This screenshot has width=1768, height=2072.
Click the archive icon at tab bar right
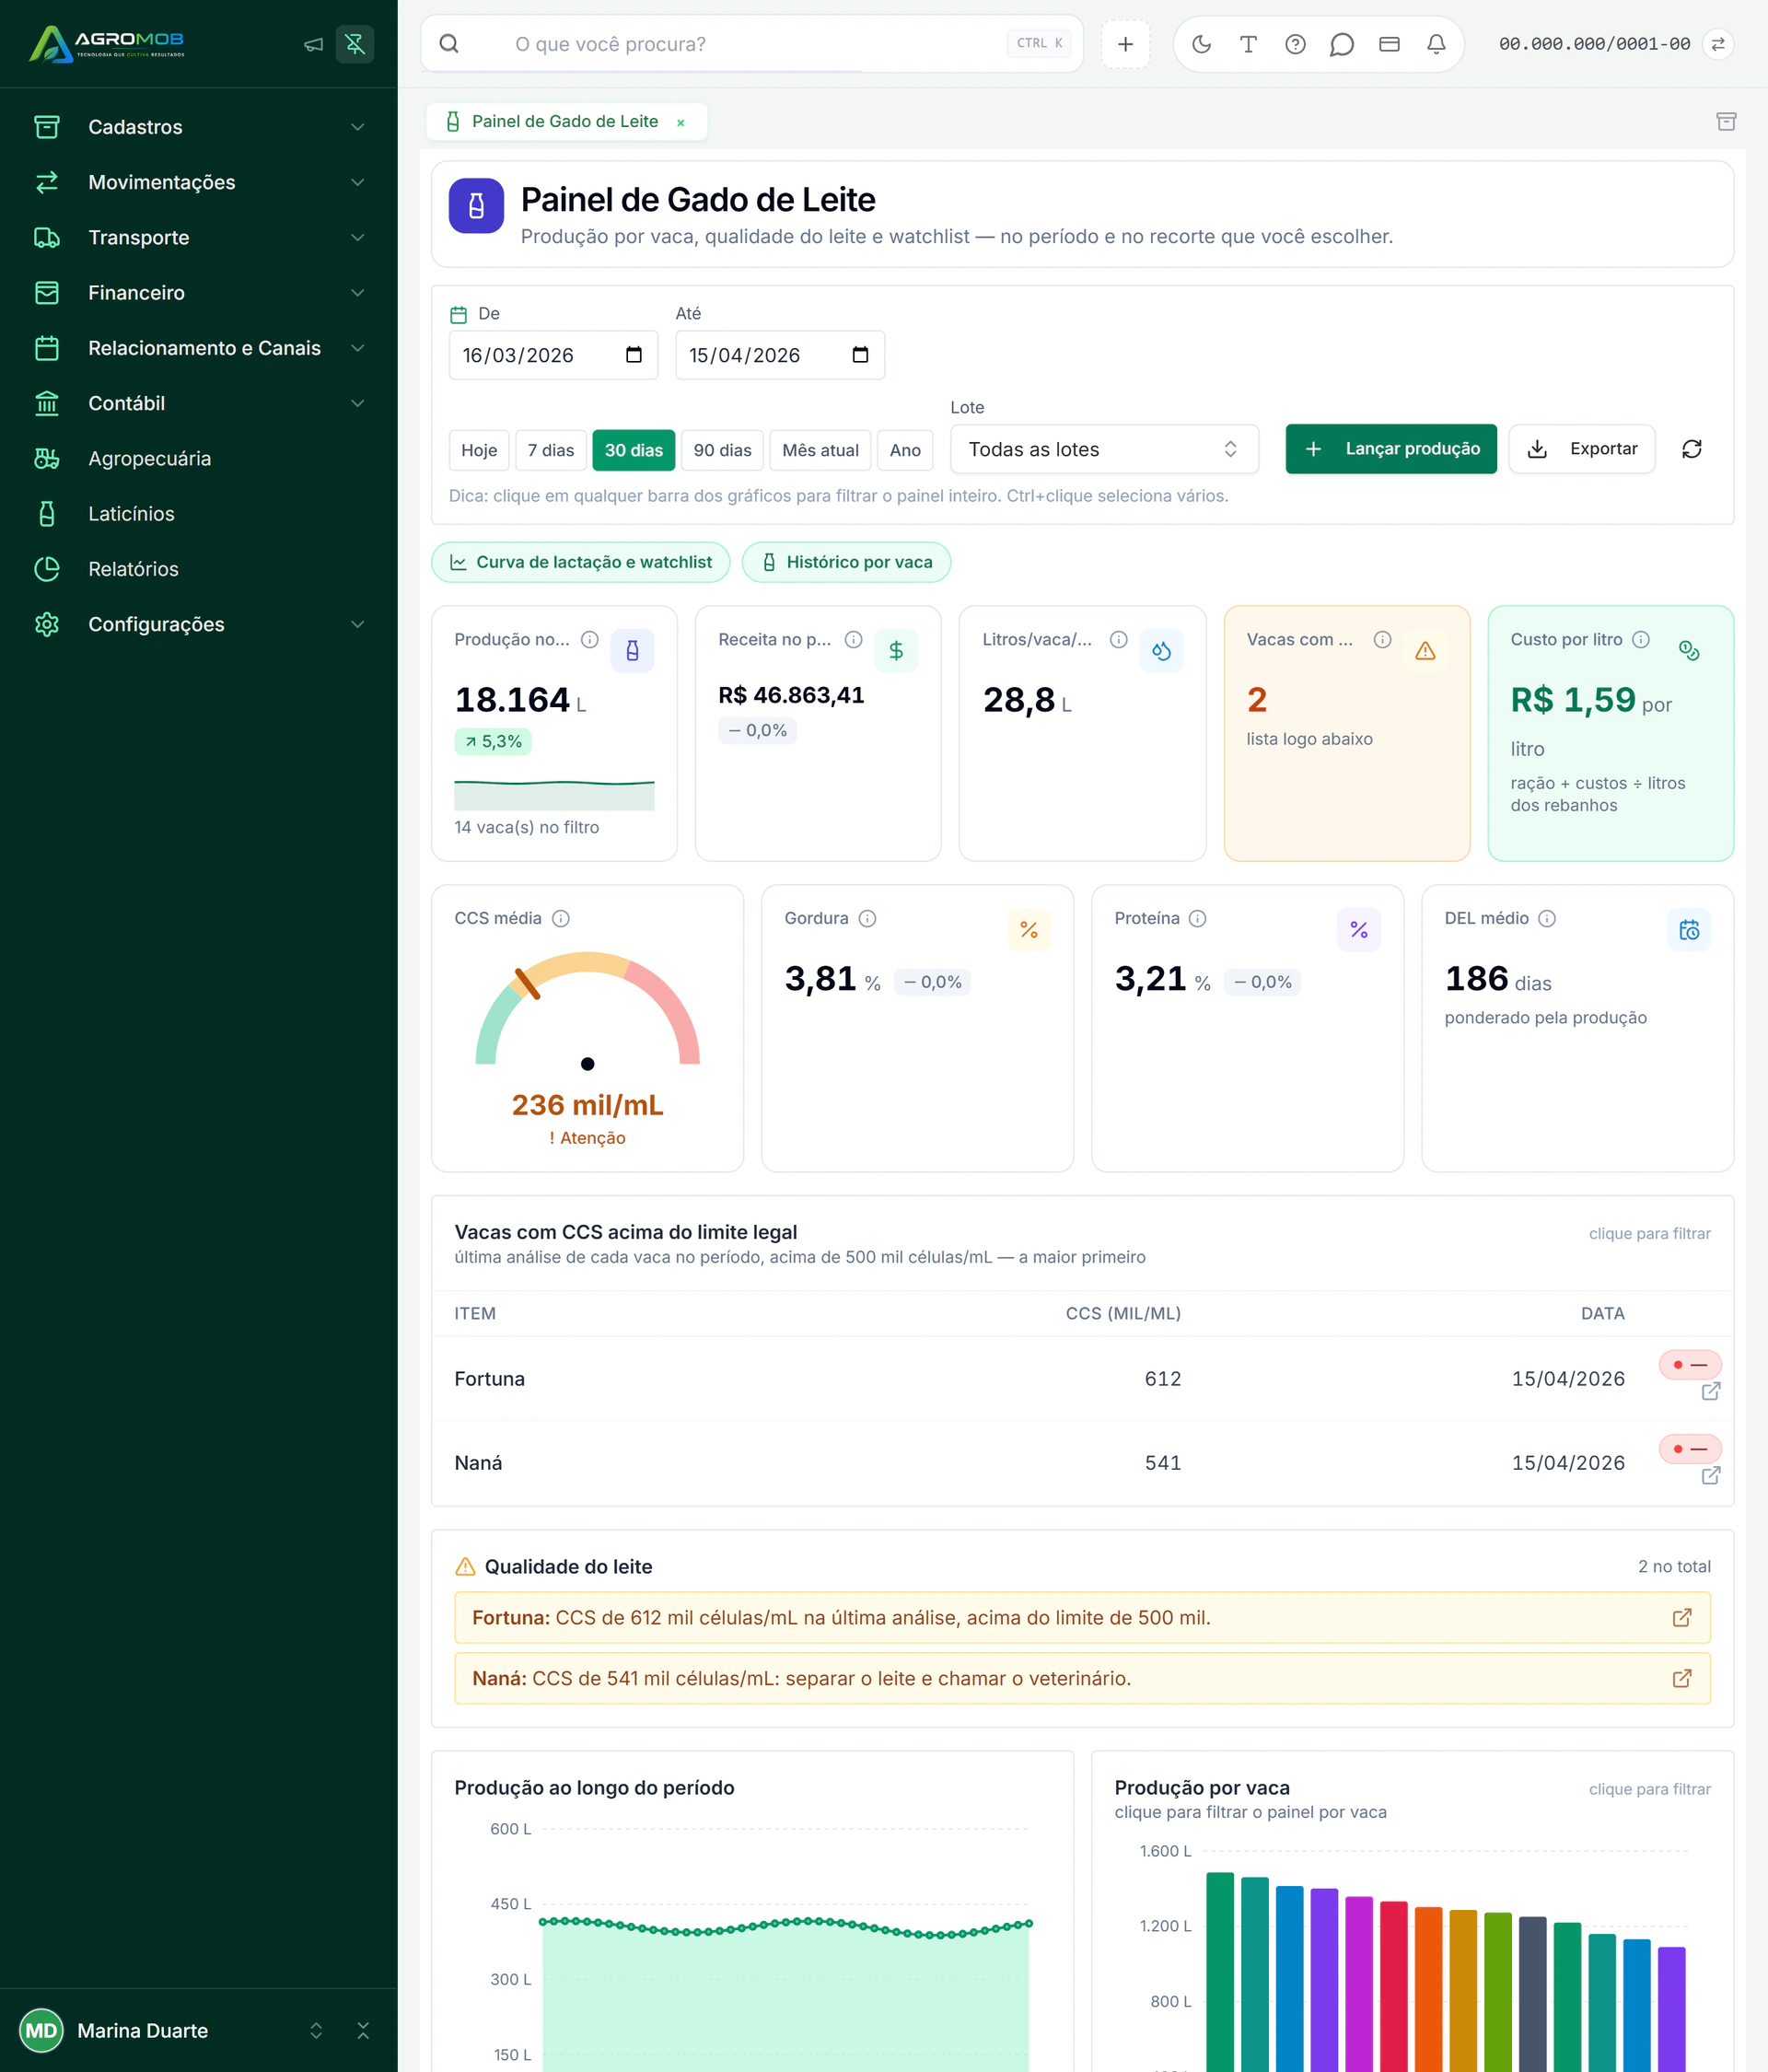point(1726,121)
